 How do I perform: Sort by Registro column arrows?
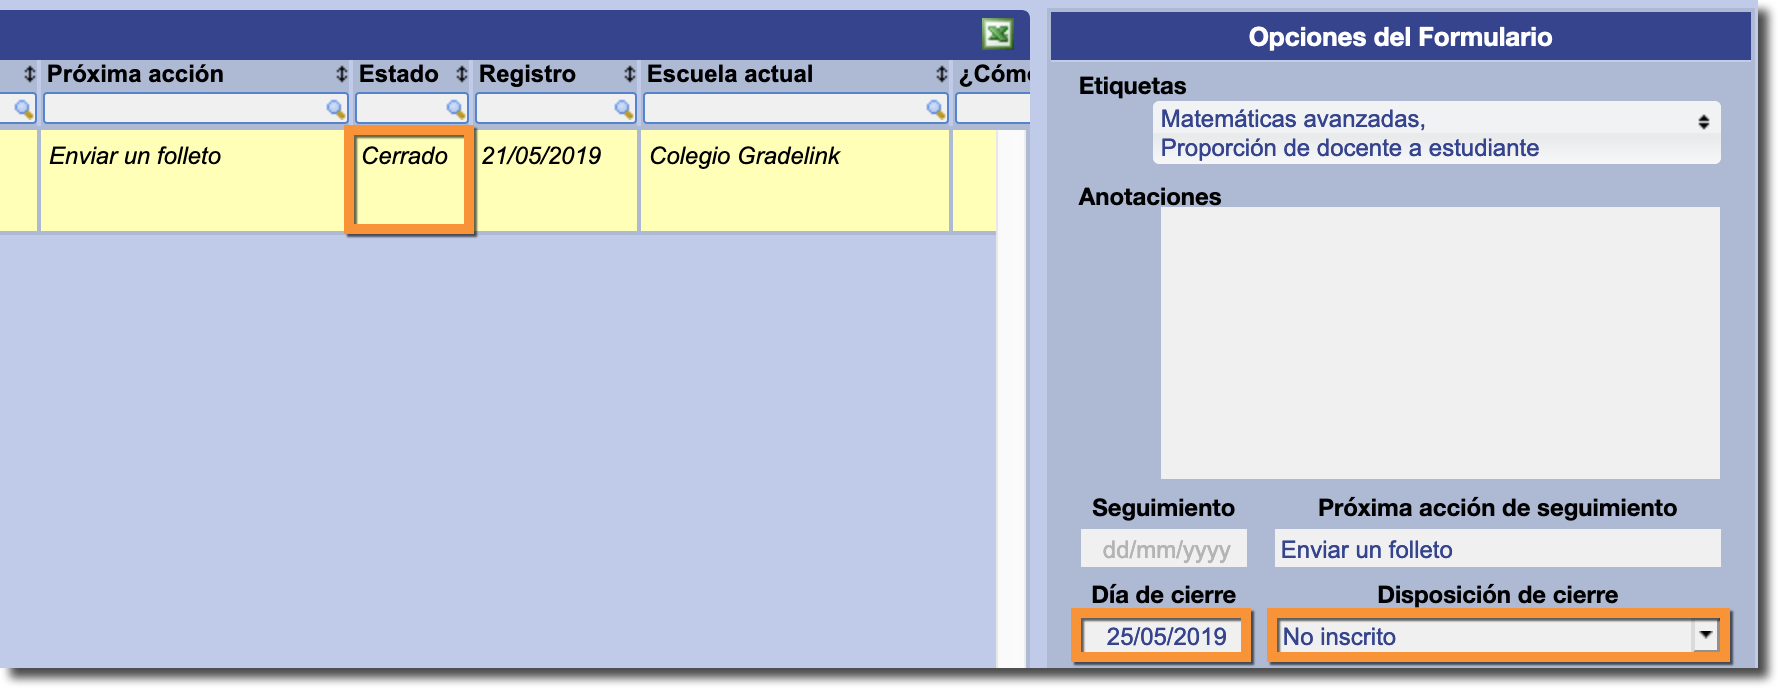629,74
